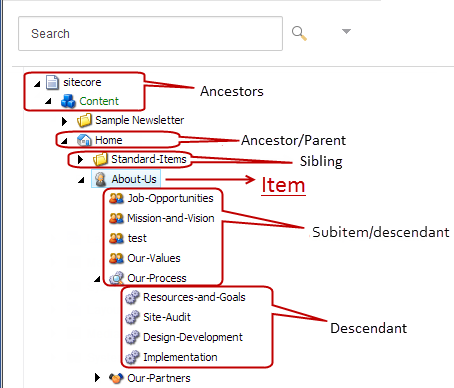Expand the Our-Partners node
454x388 pixels.
97,378
